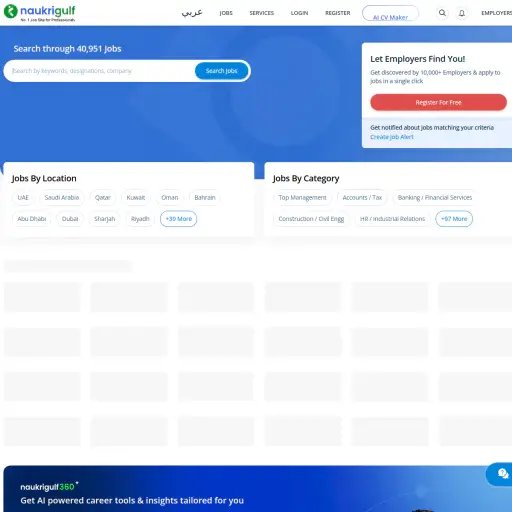This screenshot has width=512, height=512.
Task: Open the Create Job Alert link
Action: click(392, 137)
